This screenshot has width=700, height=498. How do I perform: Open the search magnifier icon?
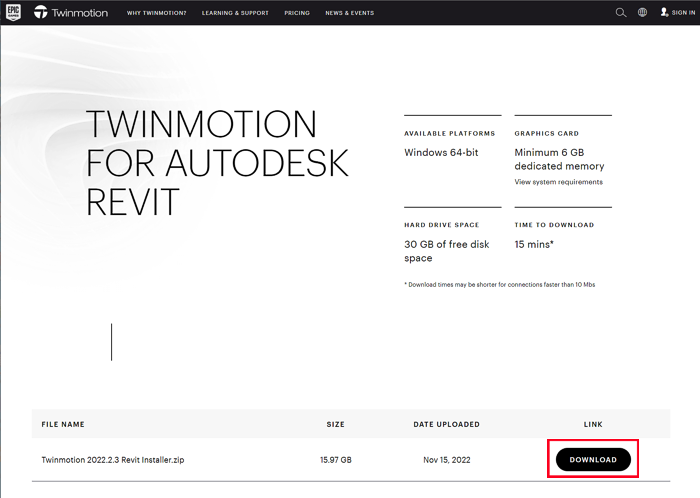click(x=621, y=13)
